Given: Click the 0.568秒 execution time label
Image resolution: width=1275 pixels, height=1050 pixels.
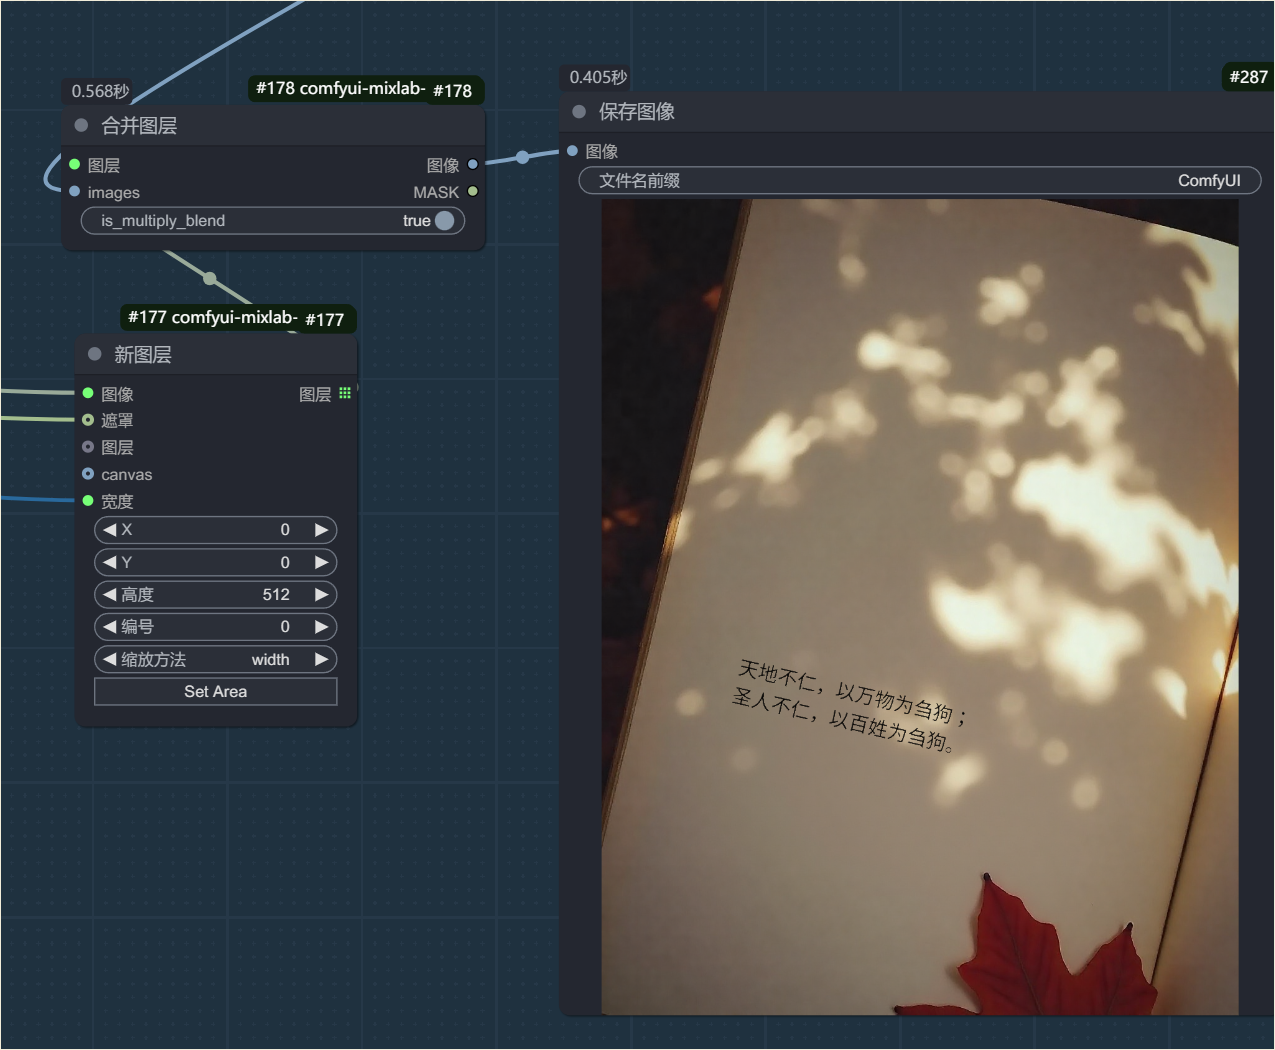Looking at the screenshot, I should click(100, 91).
